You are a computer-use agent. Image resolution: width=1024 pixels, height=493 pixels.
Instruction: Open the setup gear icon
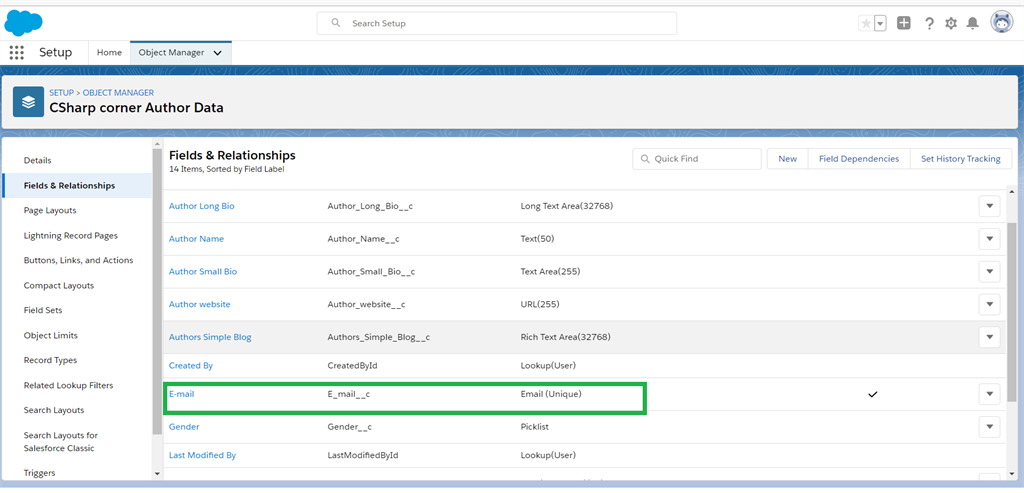pos(951,24)
